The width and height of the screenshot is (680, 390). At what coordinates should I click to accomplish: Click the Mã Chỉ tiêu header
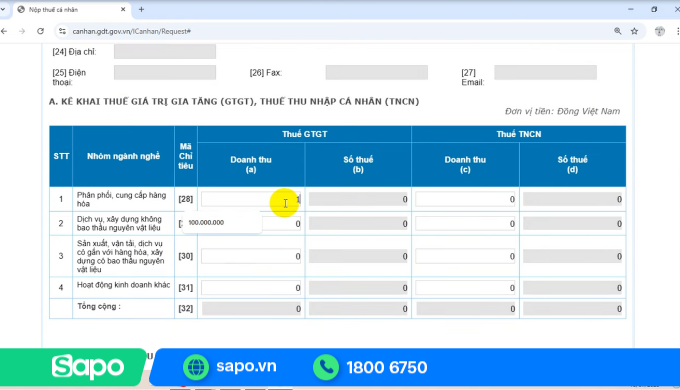[186, 156]
